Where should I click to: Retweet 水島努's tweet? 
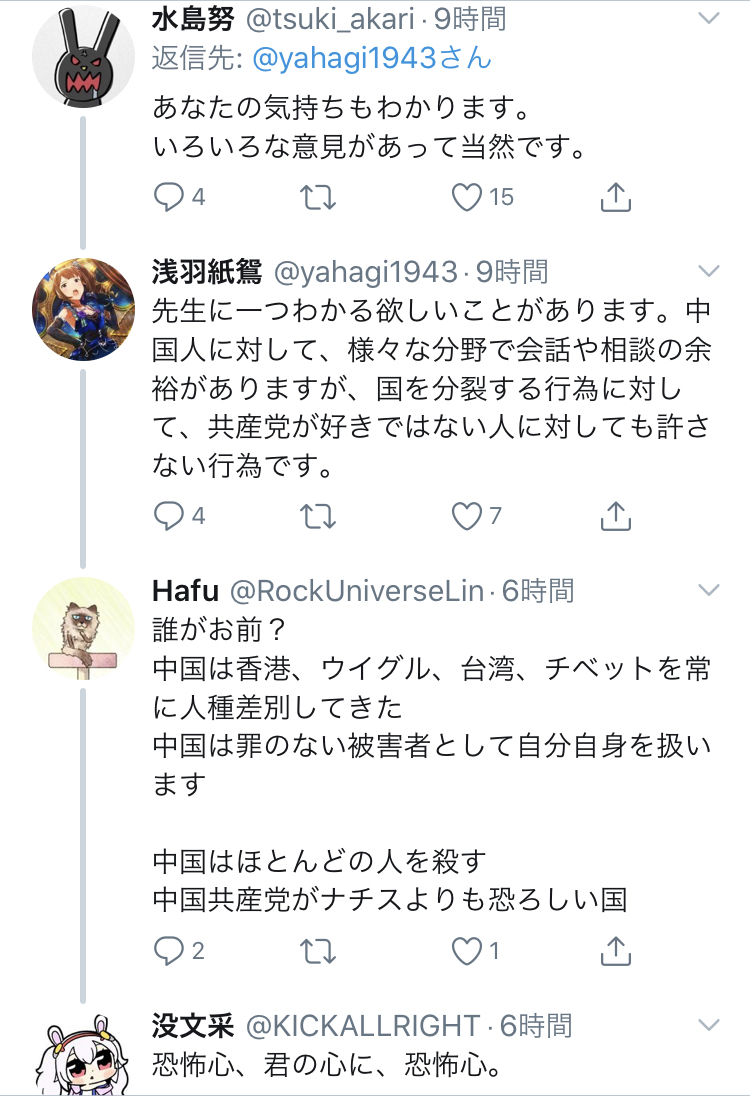coord(318,197)
